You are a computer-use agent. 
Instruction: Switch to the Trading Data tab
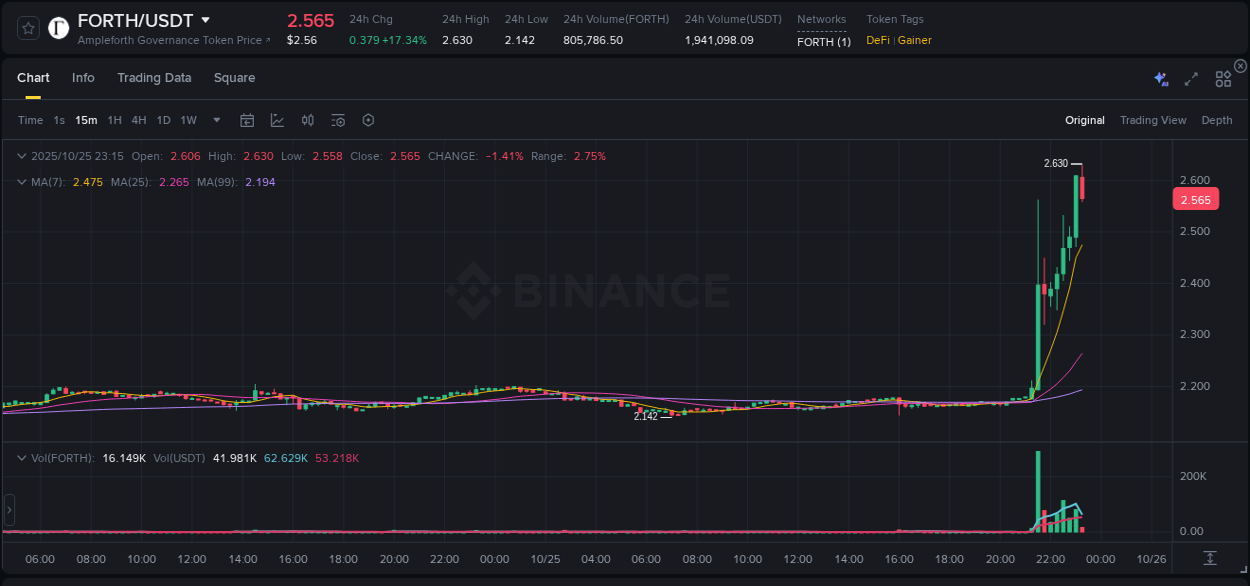click(x=154, y=77)
